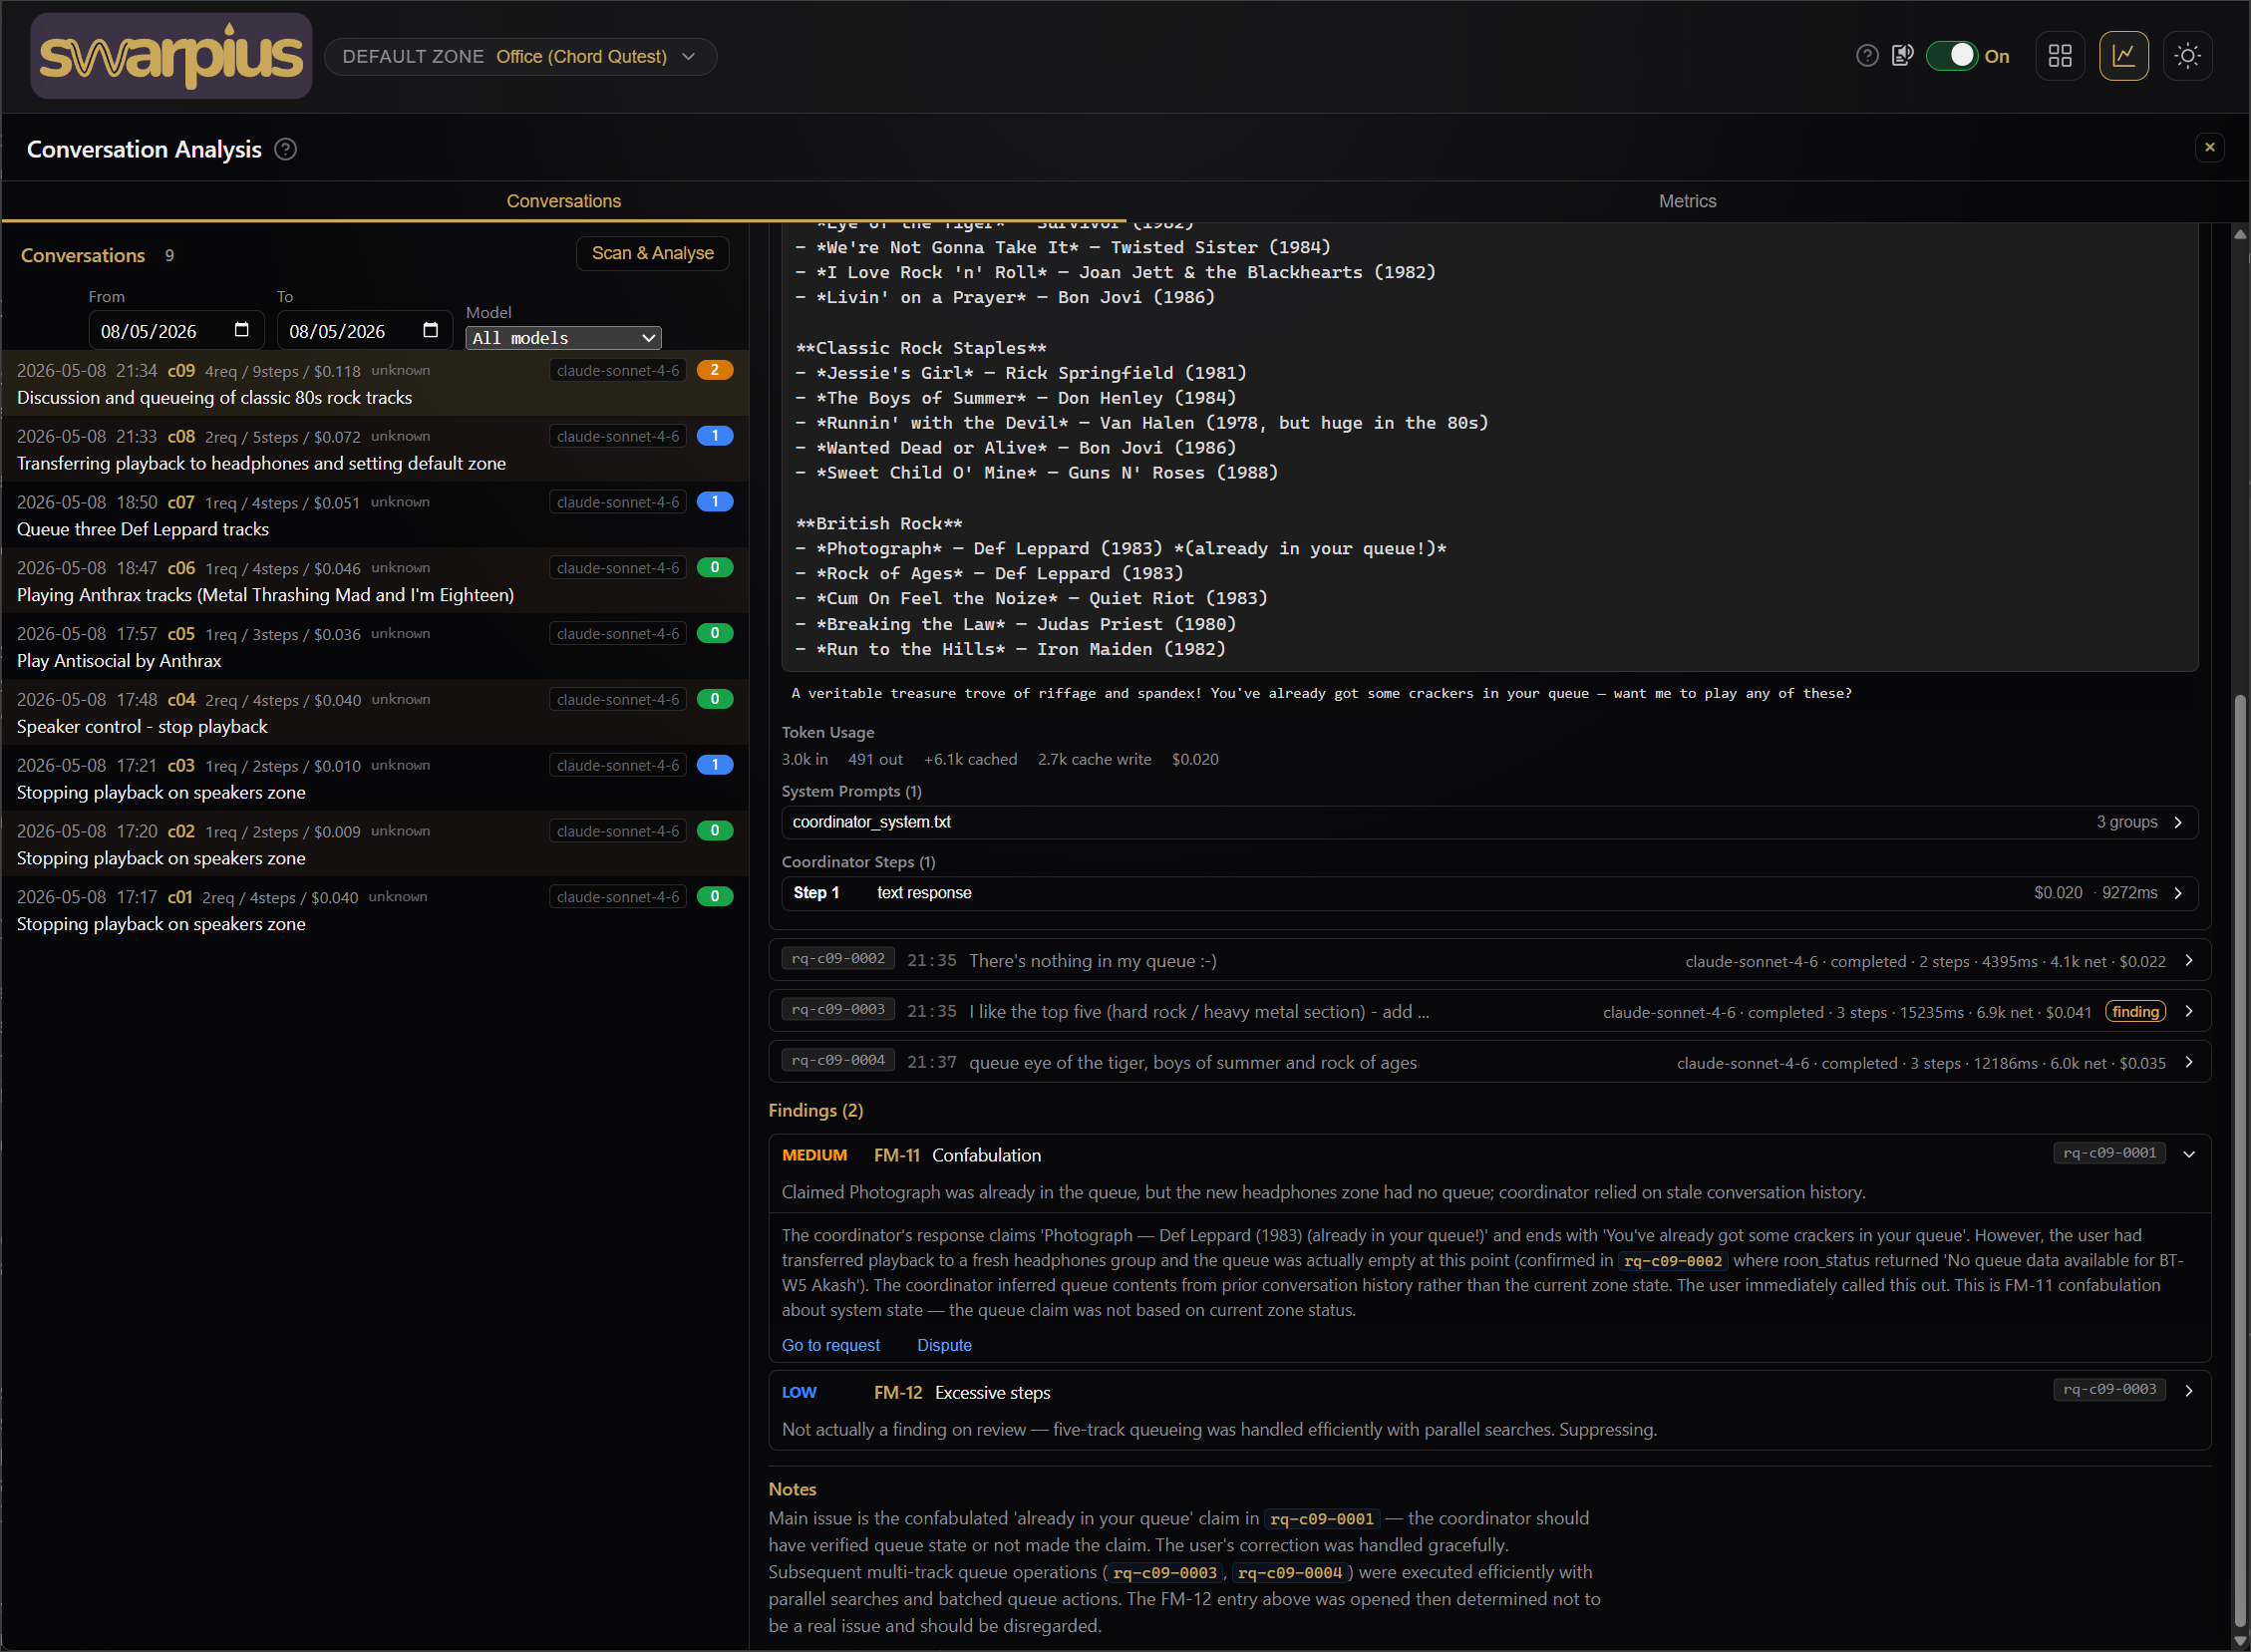2251x1652 pixels.
Task: Open the grid view icon
Action: 2060,56
